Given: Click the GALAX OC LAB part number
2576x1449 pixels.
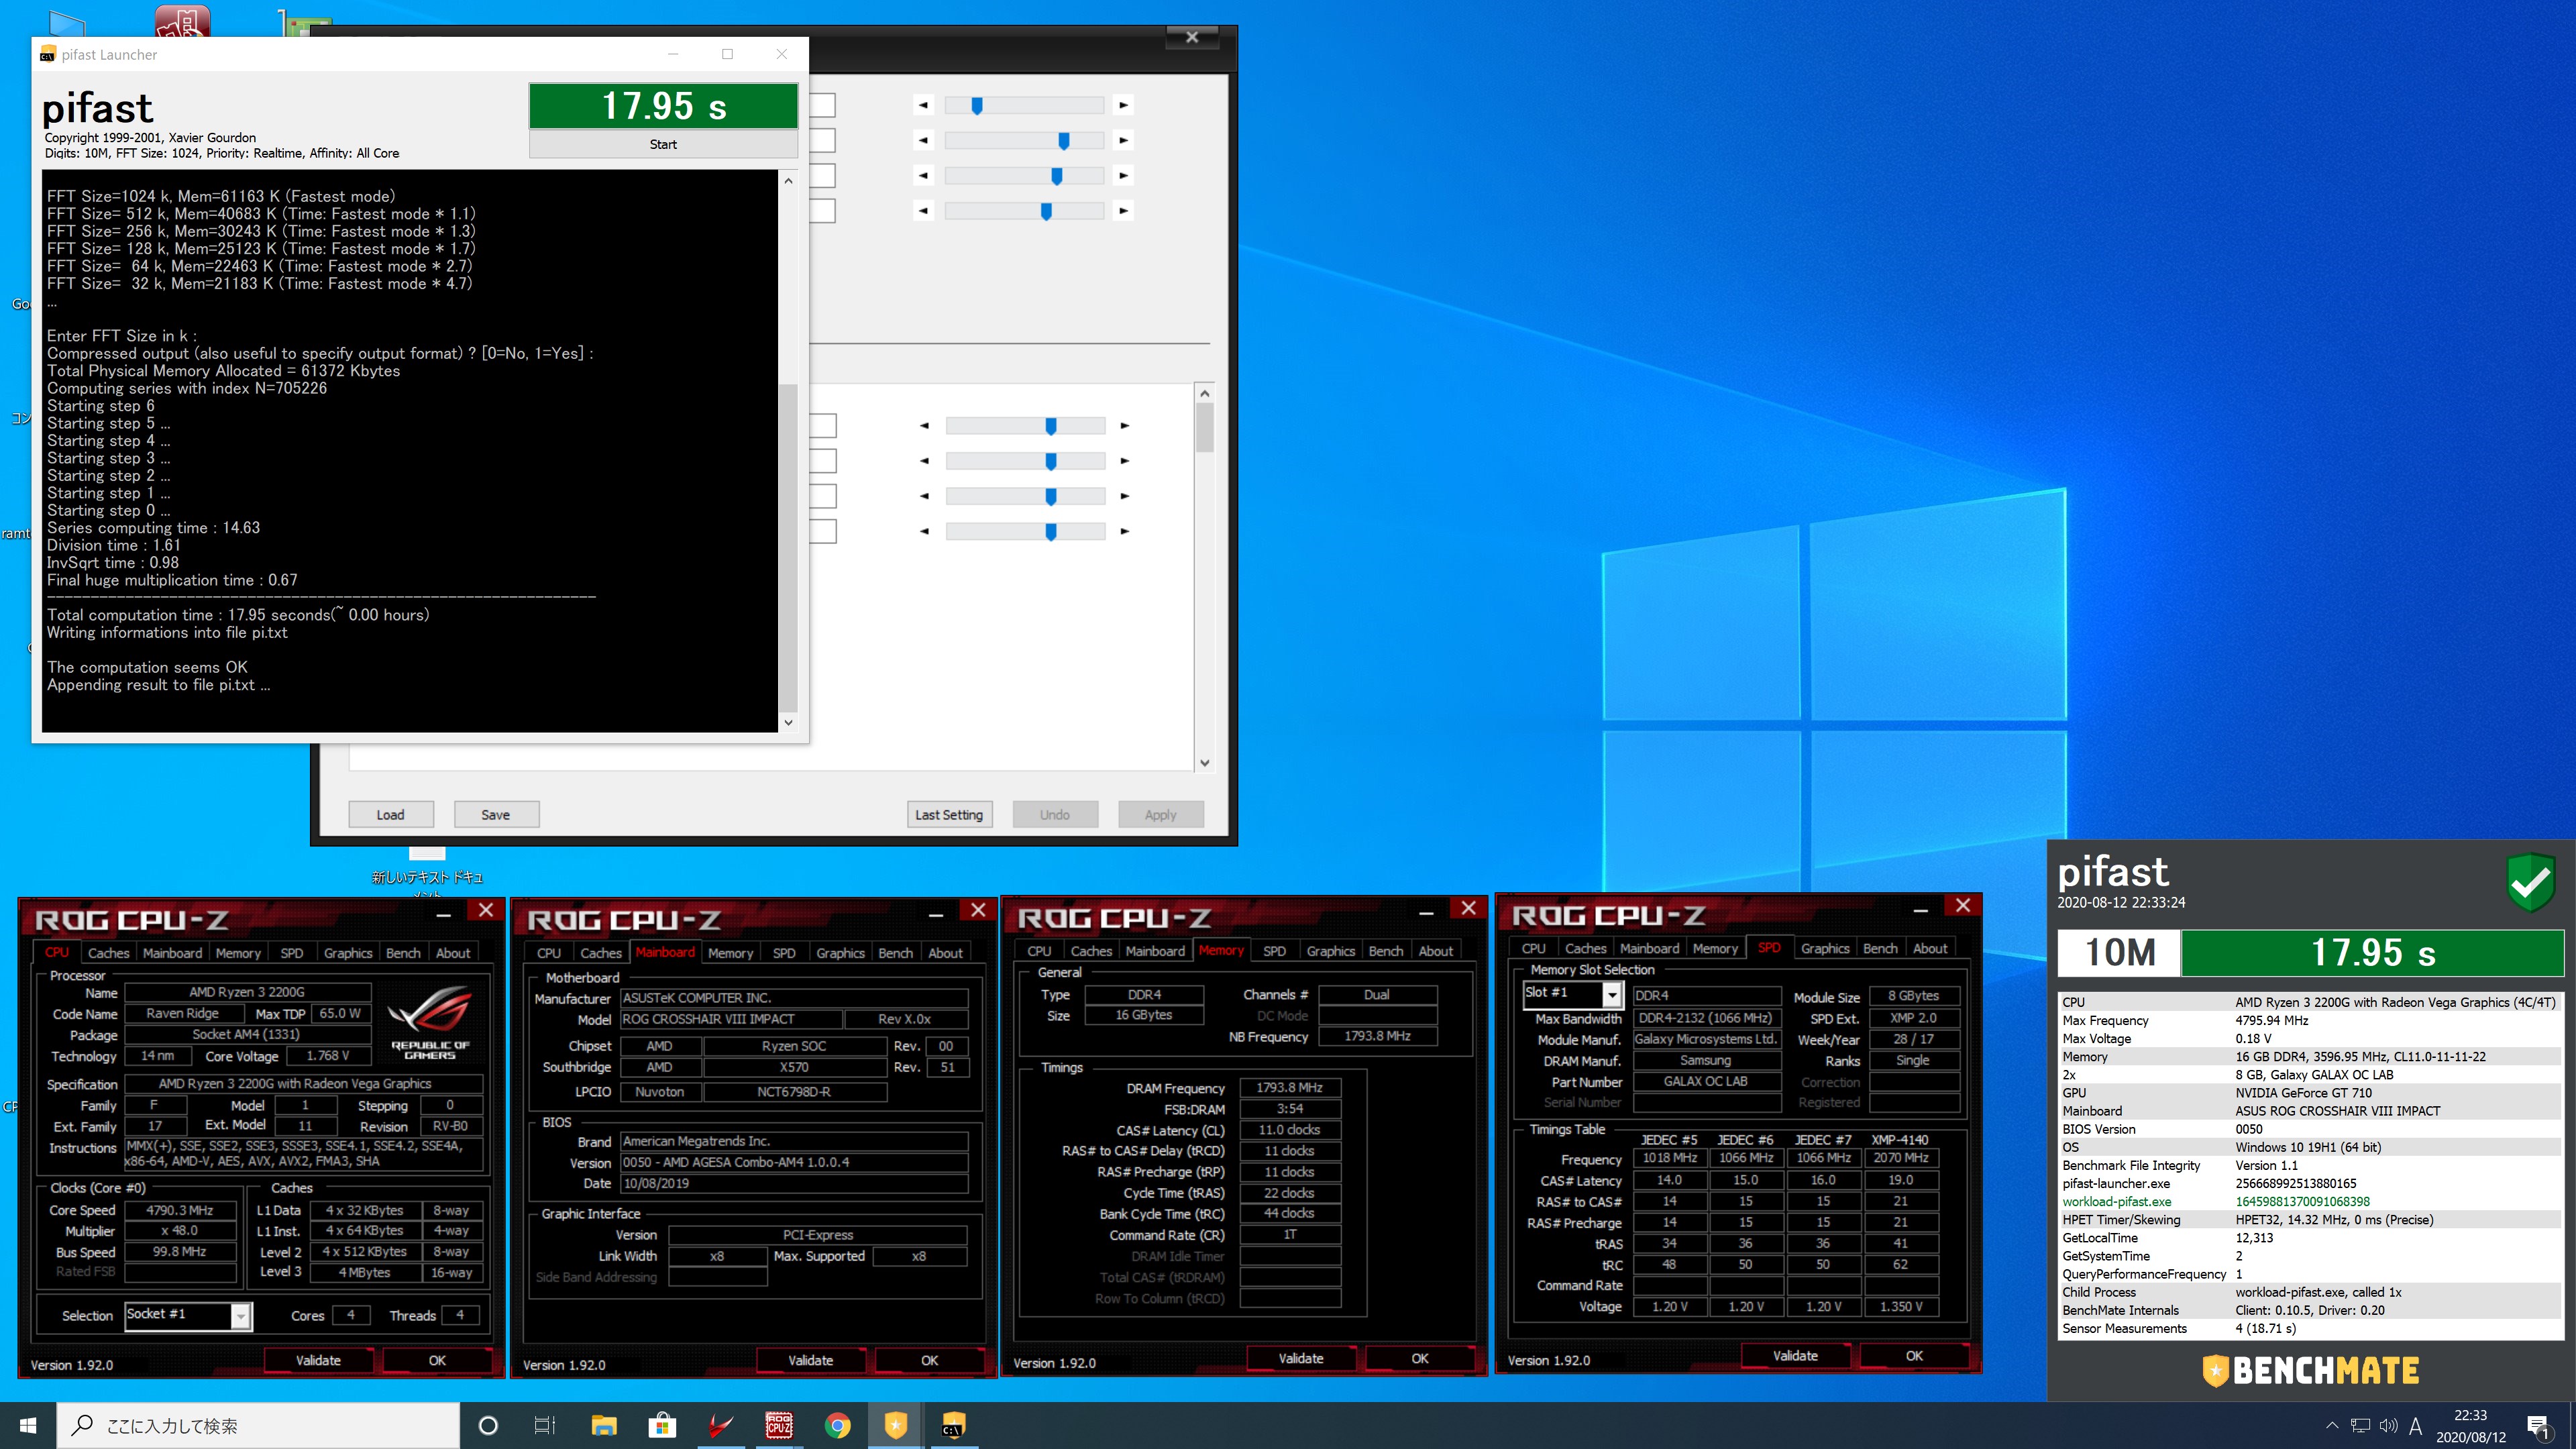Looking at the screenshot, I should [x=1706, y=1081].
